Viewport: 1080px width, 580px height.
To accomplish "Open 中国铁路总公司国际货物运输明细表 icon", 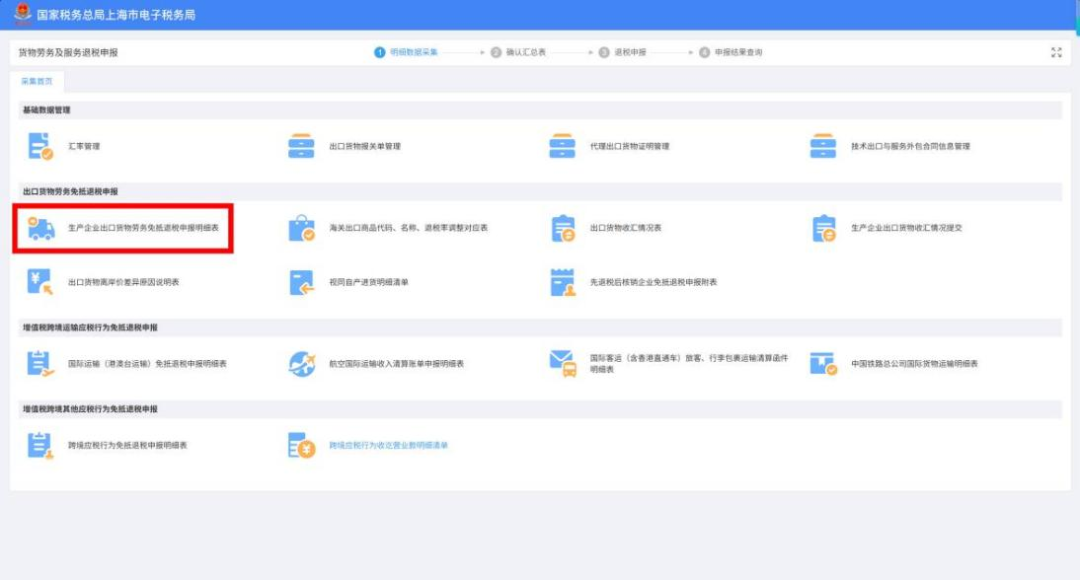I will 820,363.
